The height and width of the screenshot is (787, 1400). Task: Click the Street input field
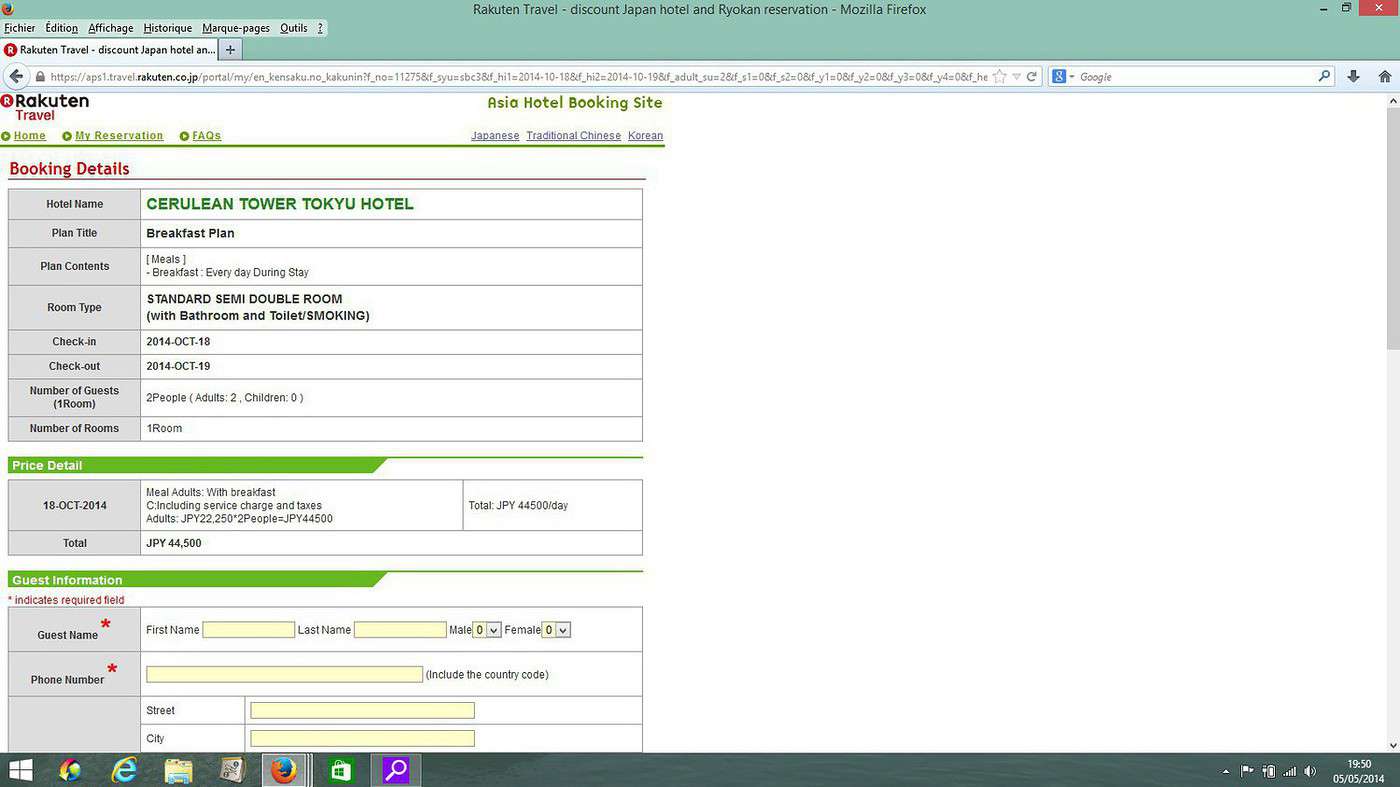[362, 711]
